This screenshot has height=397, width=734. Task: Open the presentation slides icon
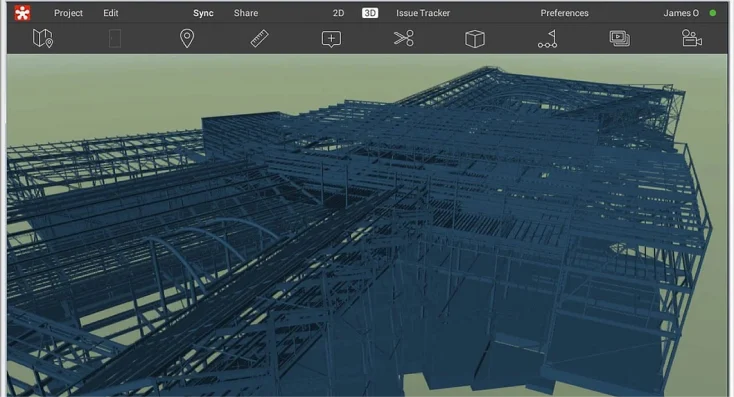tap(619, 38)
